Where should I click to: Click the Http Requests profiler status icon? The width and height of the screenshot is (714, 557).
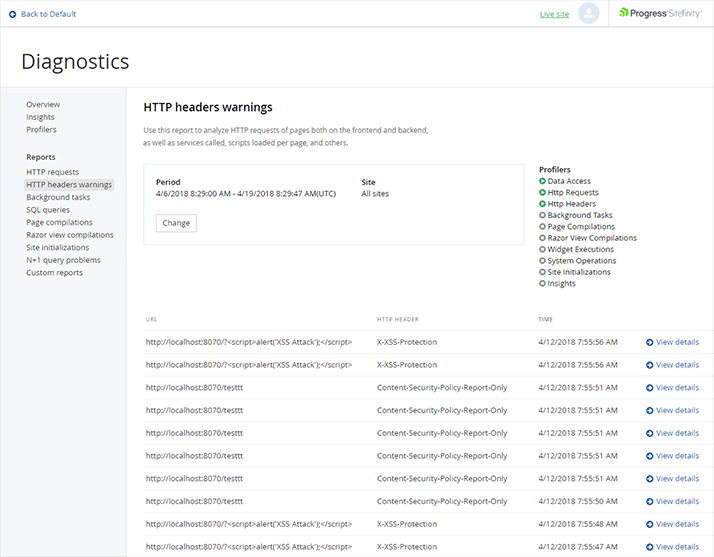[x=542, y=192]
